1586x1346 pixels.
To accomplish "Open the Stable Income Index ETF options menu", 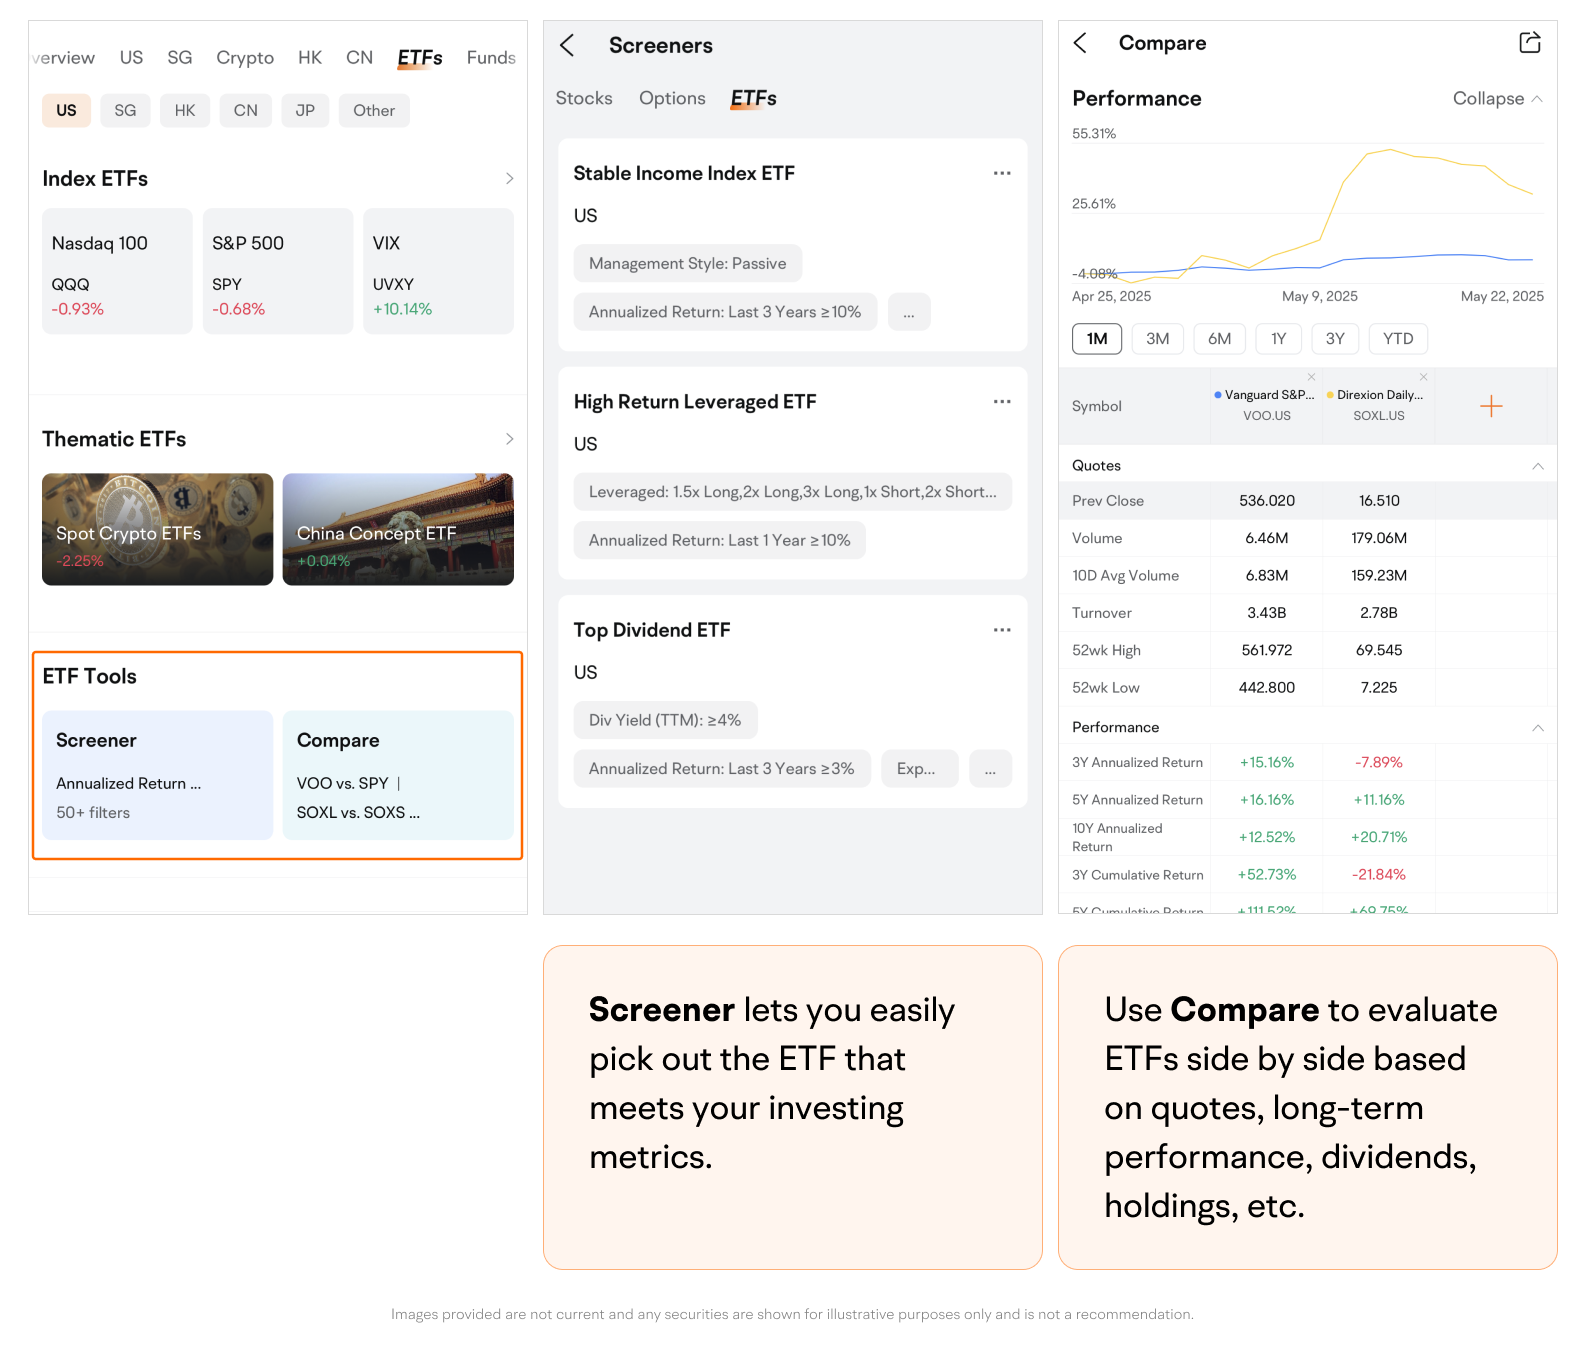I will point(1001,173).
